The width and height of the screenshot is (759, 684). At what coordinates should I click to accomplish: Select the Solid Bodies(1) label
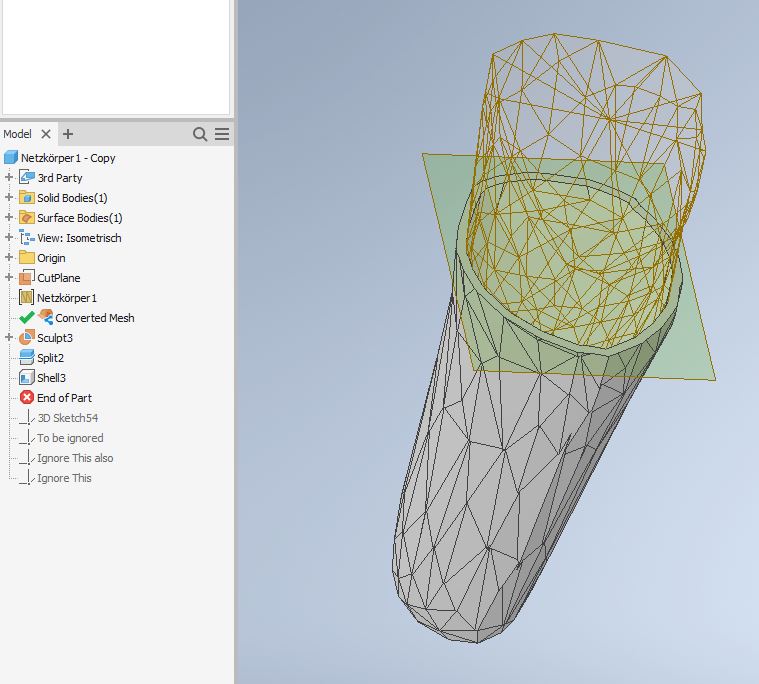72,198
